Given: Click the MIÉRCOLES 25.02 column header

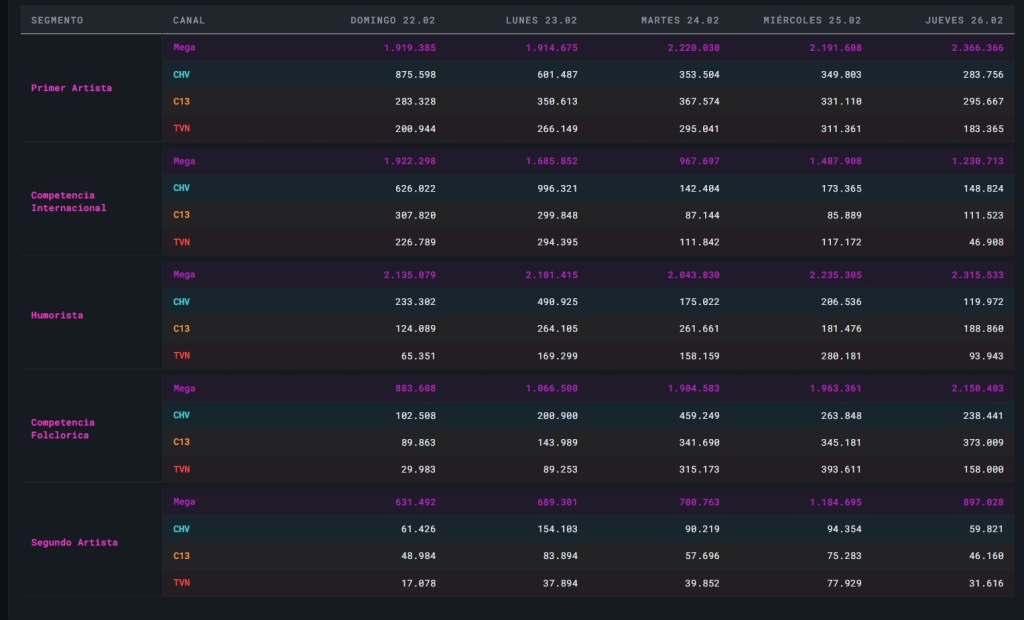Looking at the screenshot, I should pos(812,20).
